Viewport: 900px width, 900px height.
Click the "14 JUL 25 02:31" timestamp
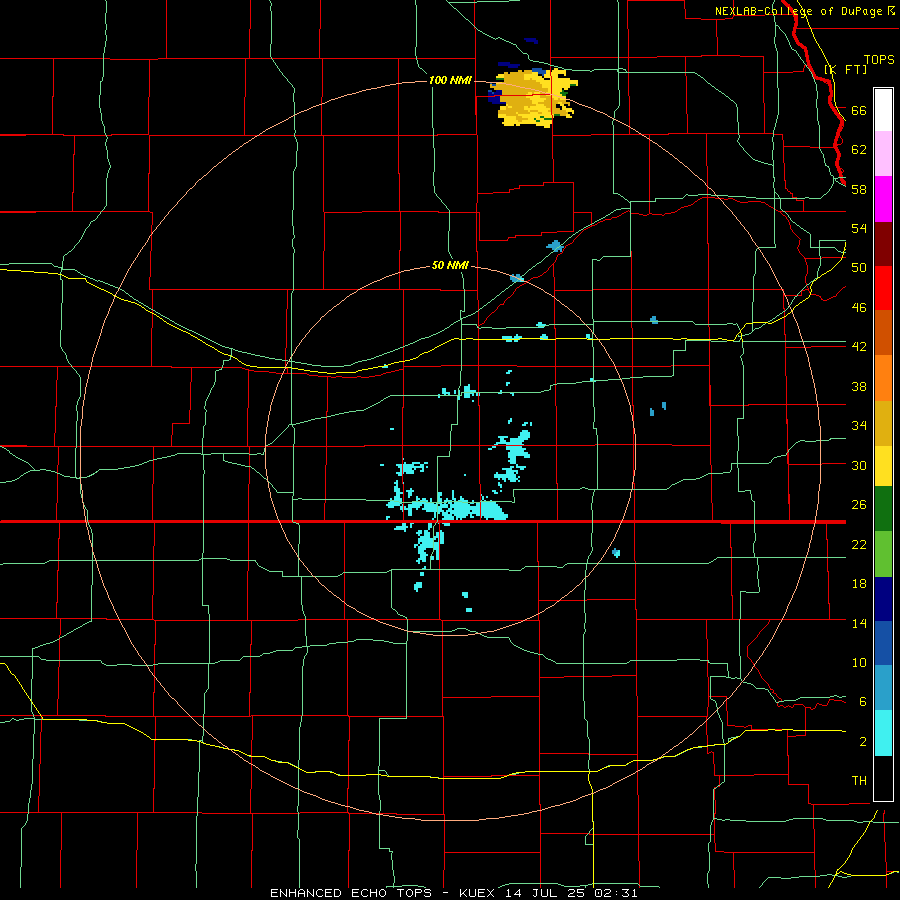click(x=572, y=893)
